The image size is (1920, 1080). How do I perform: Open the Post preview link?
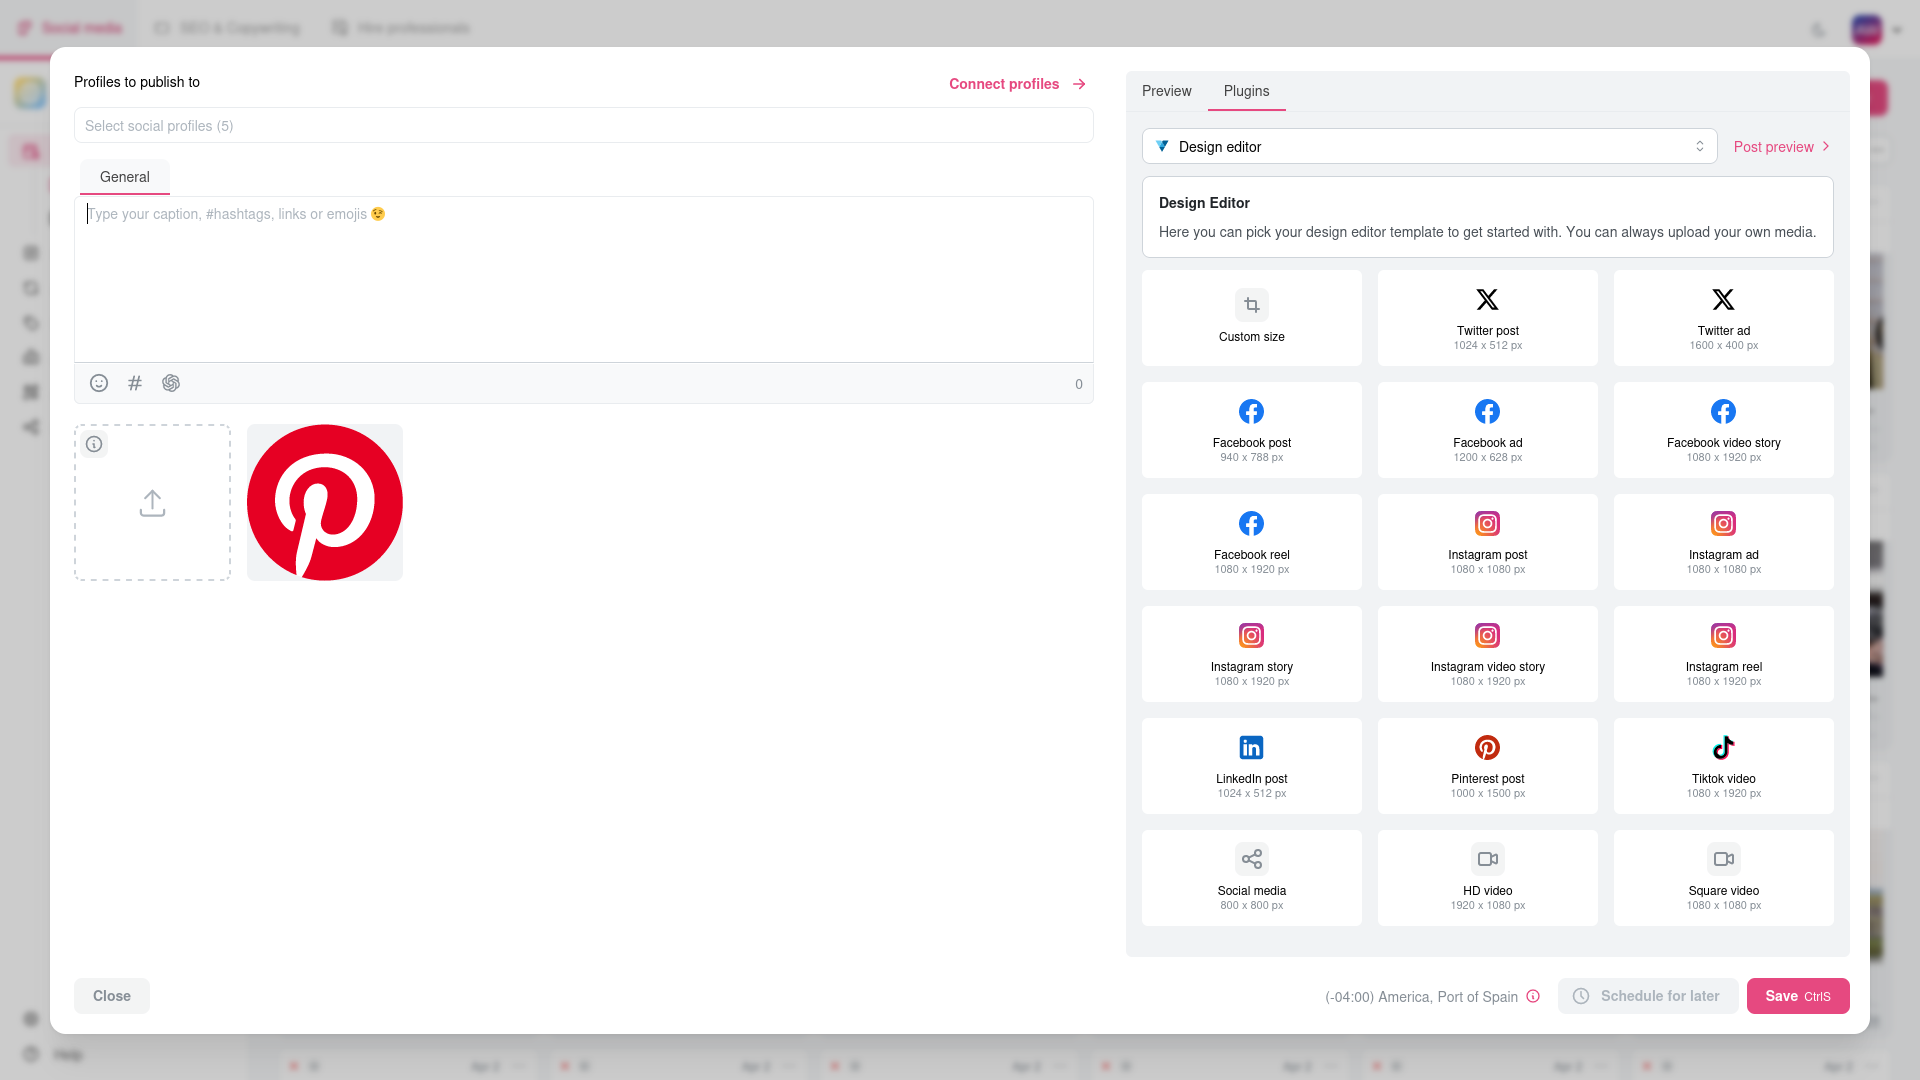pyautogui.click(x=1782, y=147)
